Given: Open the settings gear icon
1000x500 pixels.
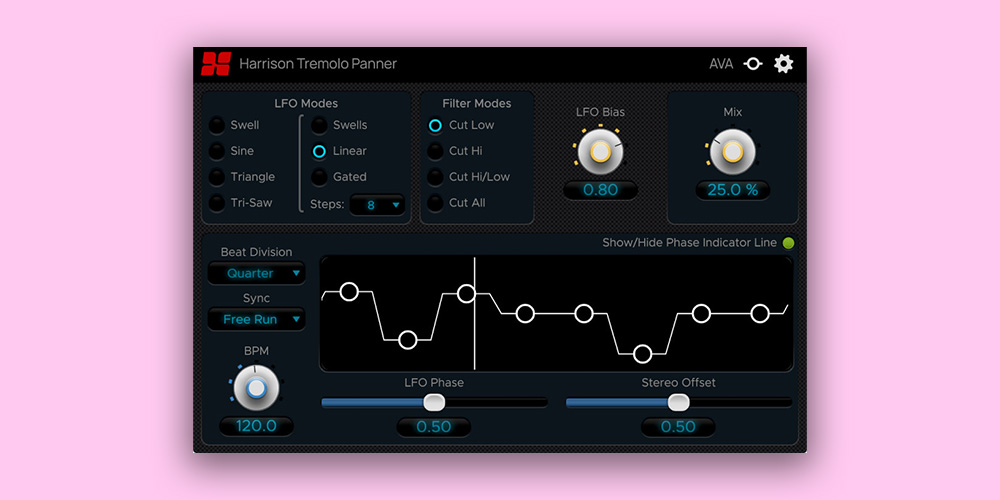Looking at the screenshot, I should 784,64.
